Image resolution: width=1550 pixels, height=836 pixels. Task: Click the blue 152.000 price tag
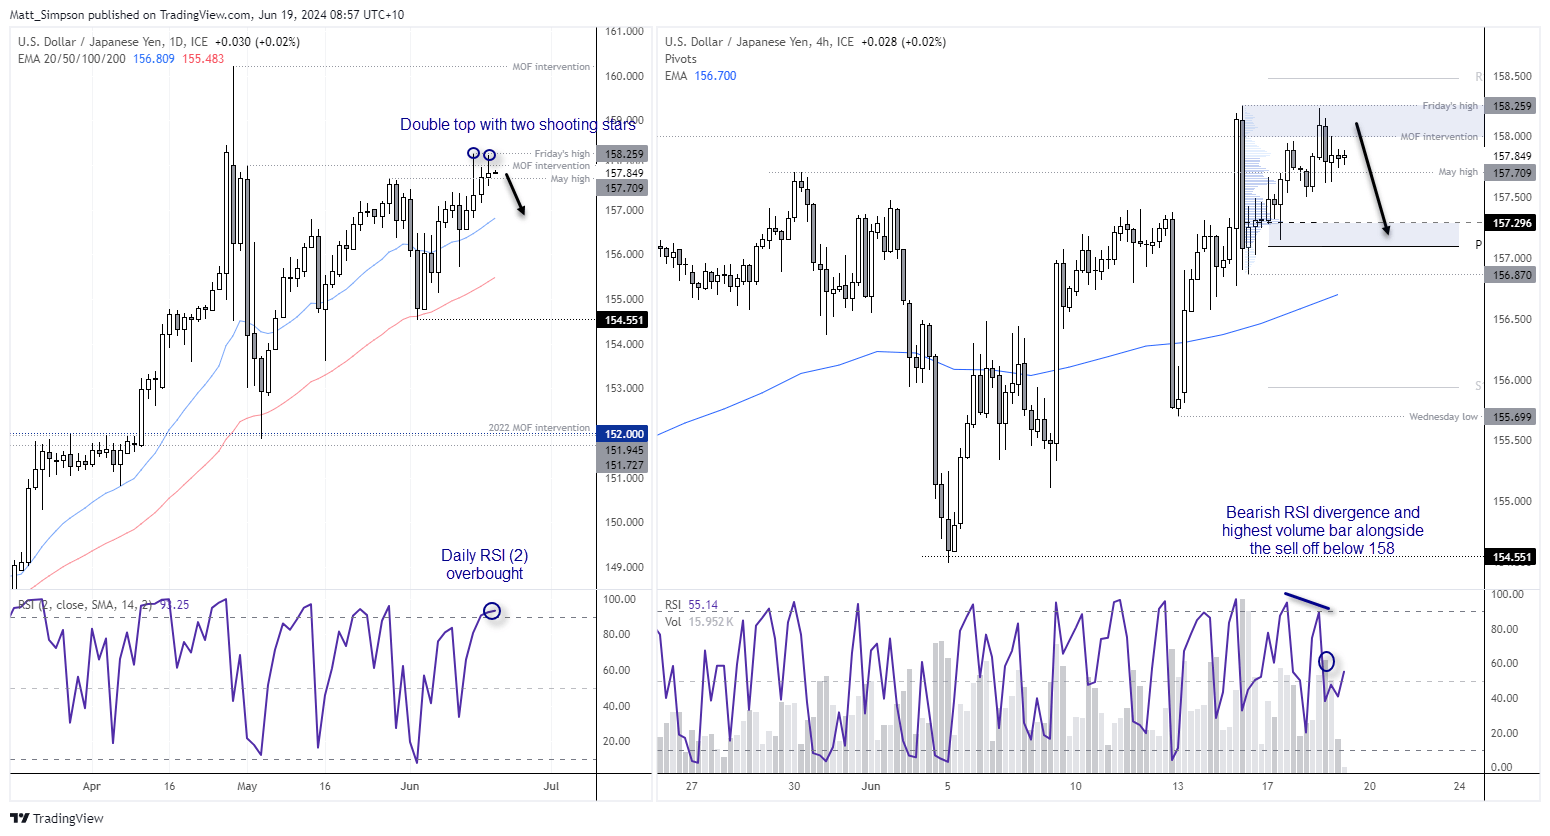pyautogui.click(x=624, y=434)
